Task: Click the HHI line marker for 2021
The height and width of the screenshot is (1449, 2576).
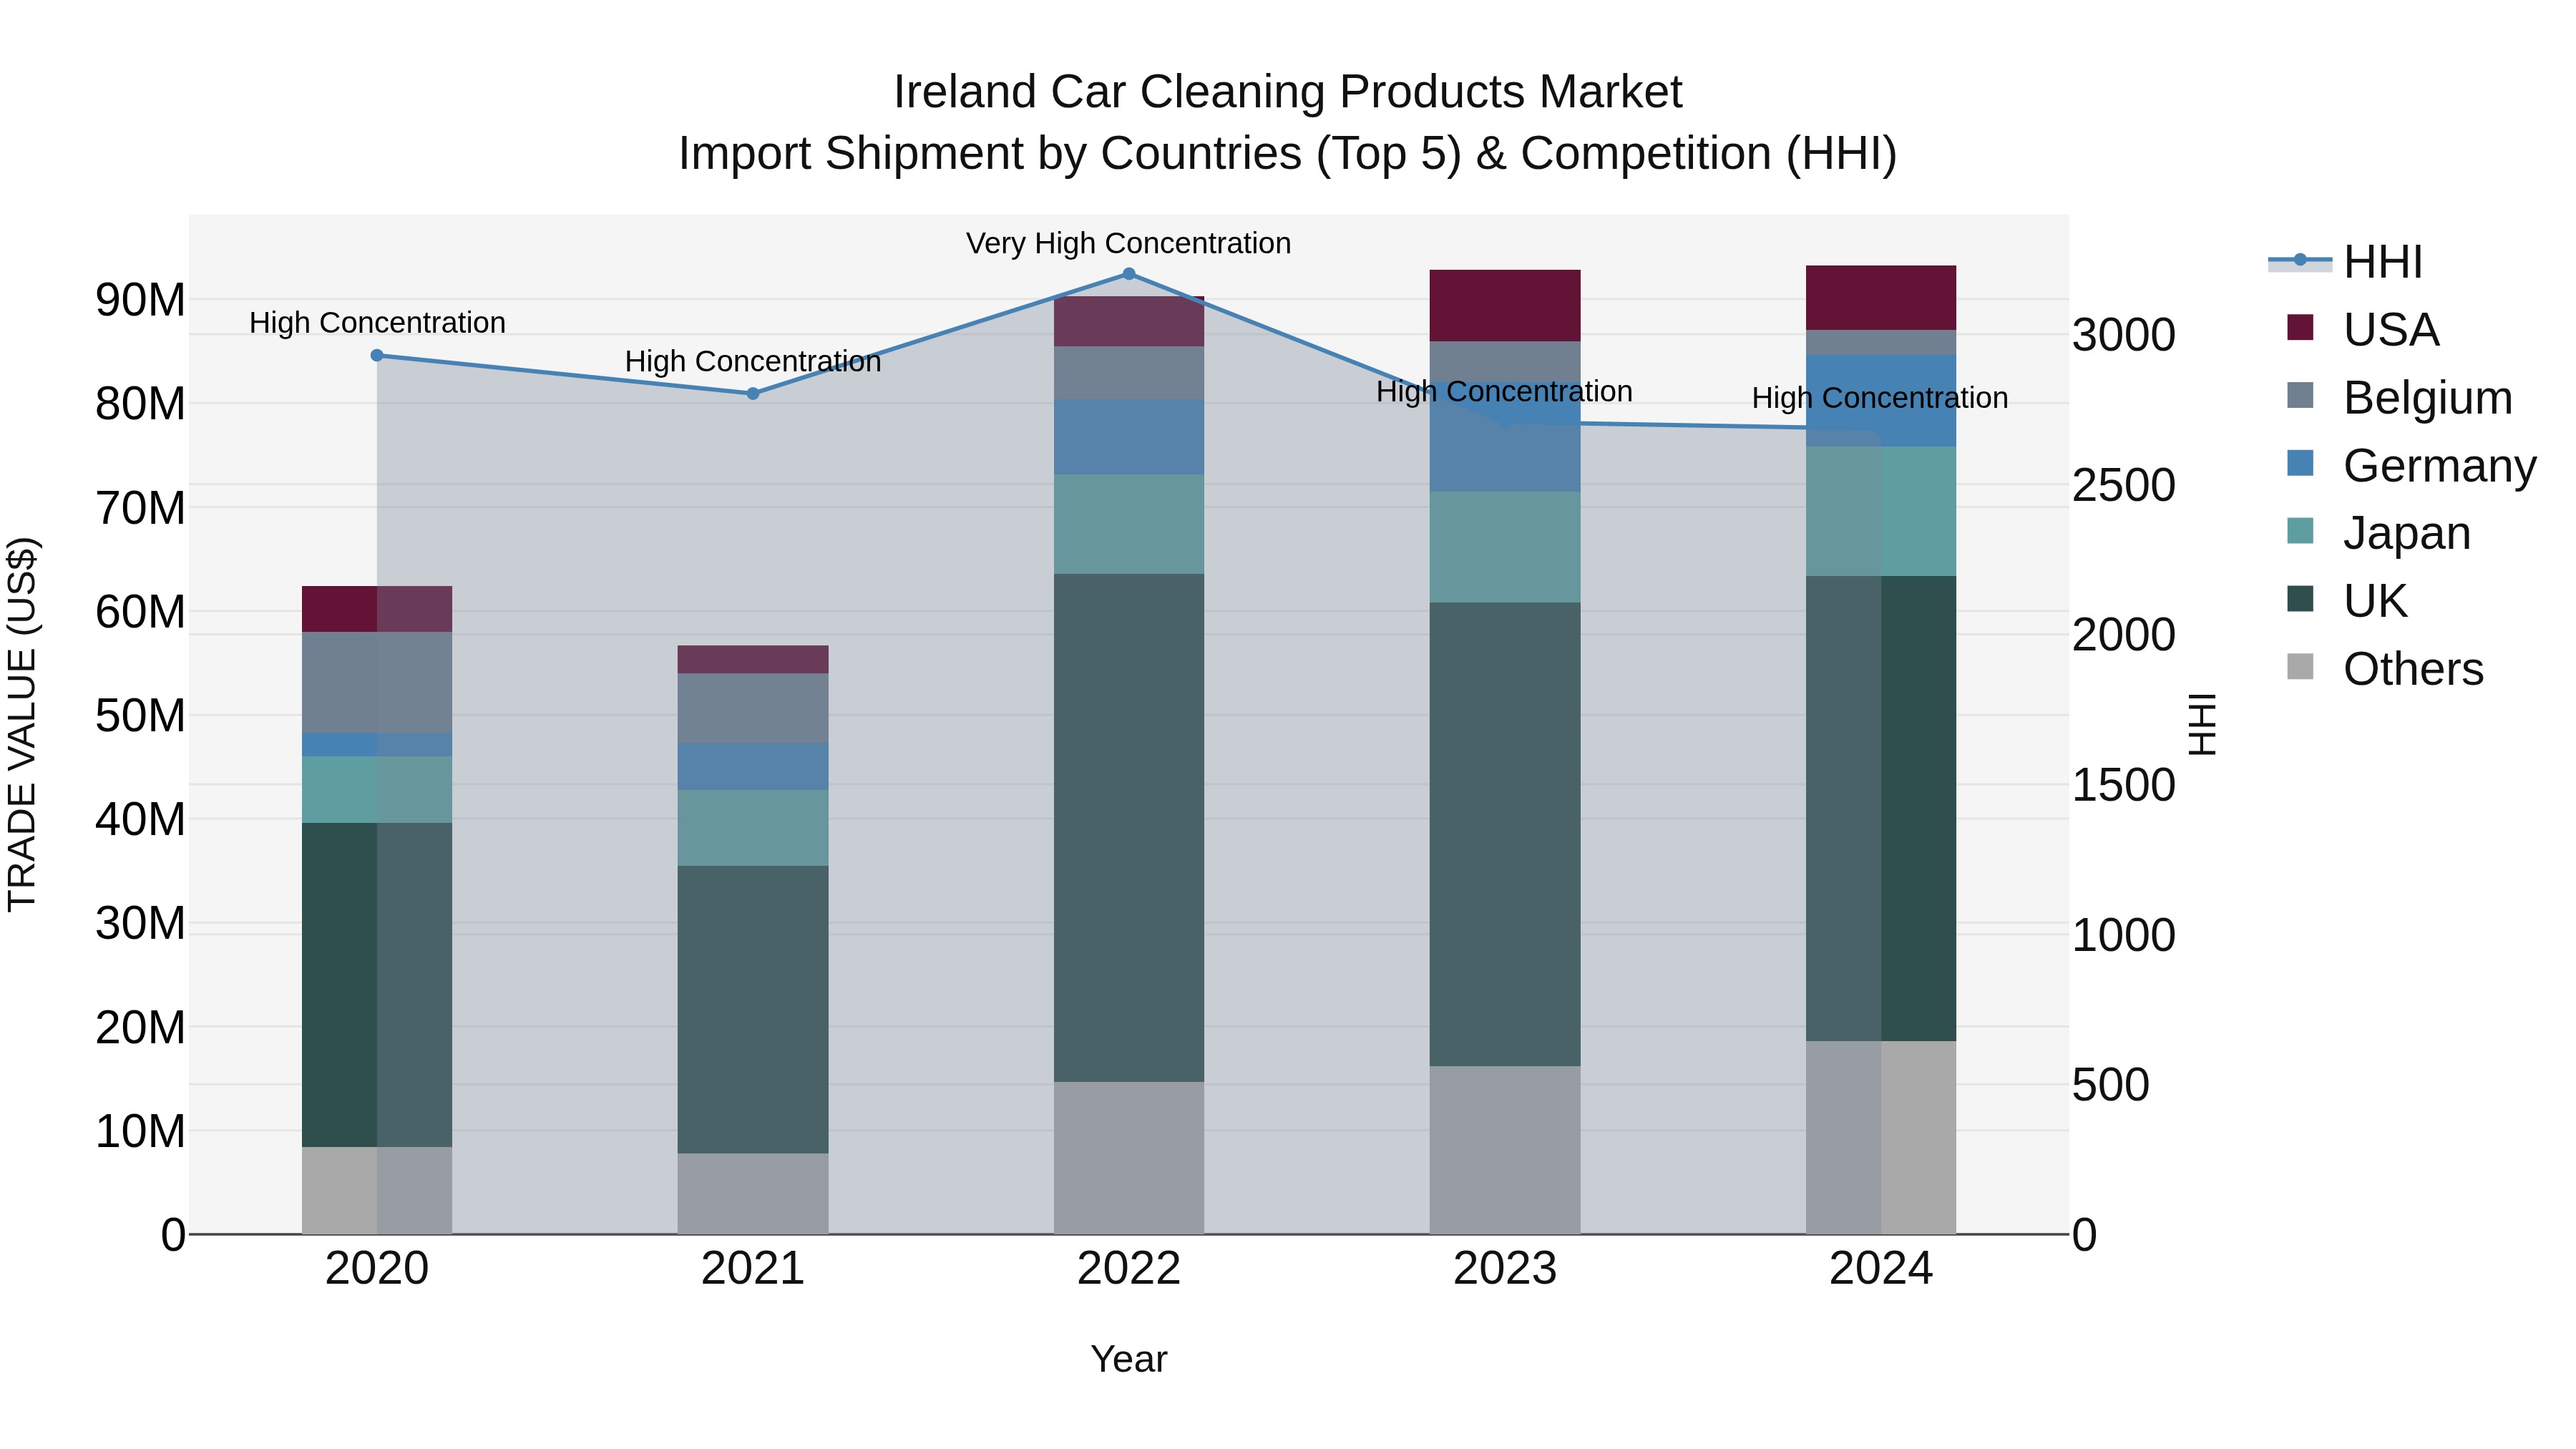Action: 753,393
